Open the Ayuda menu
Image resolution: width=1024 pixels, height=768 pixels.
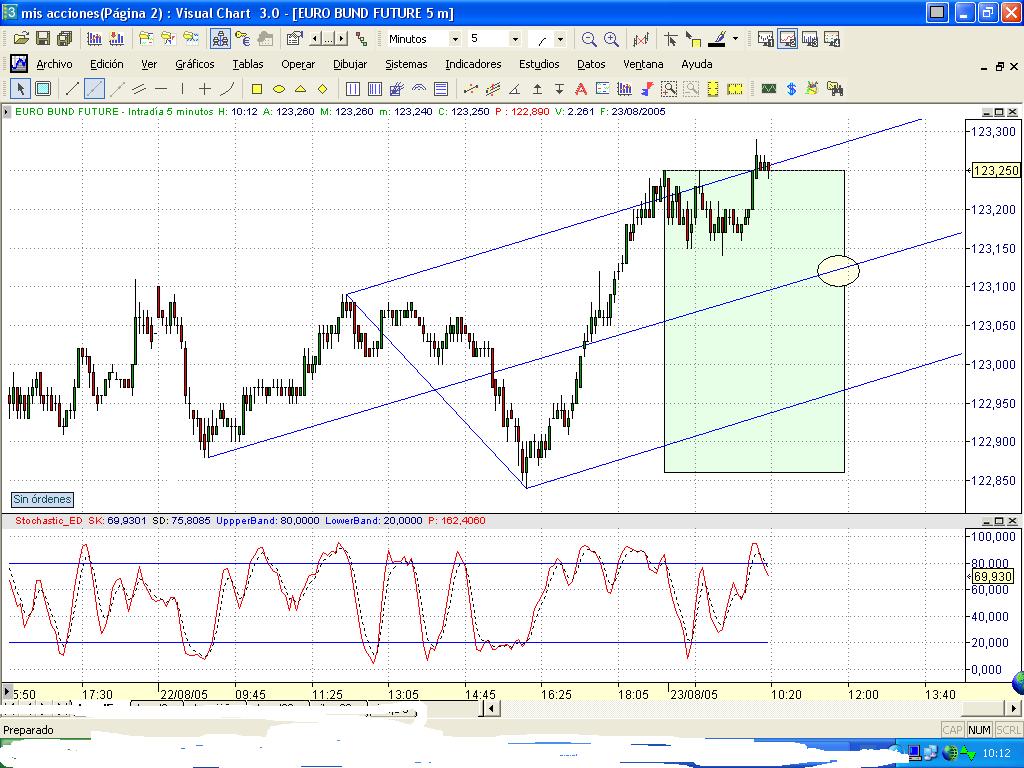tap(697, 64)
